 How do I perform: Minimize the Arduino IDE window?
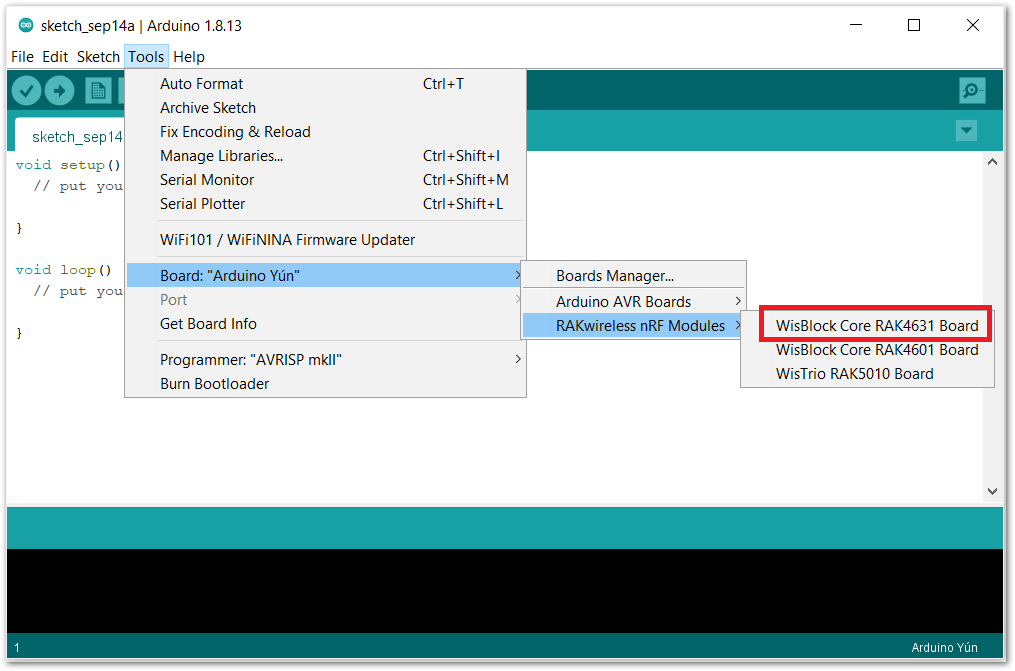[856, 25]
